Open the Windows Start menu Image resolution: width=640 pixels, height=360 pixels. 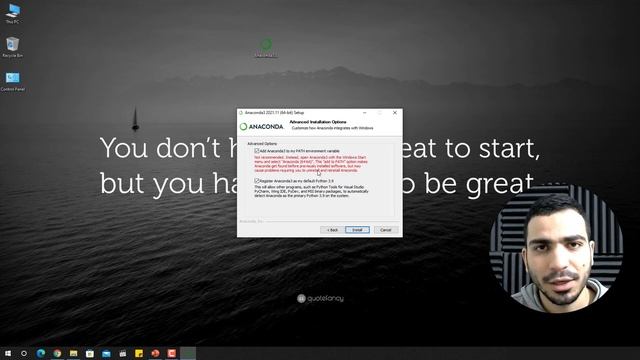click(x=8, y=353)
